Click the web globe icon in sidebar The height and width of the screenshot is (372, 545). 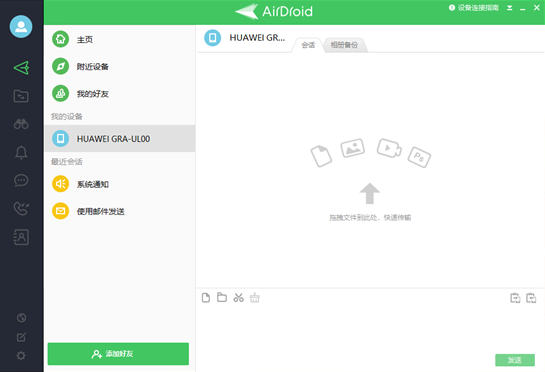coord(22,317)
